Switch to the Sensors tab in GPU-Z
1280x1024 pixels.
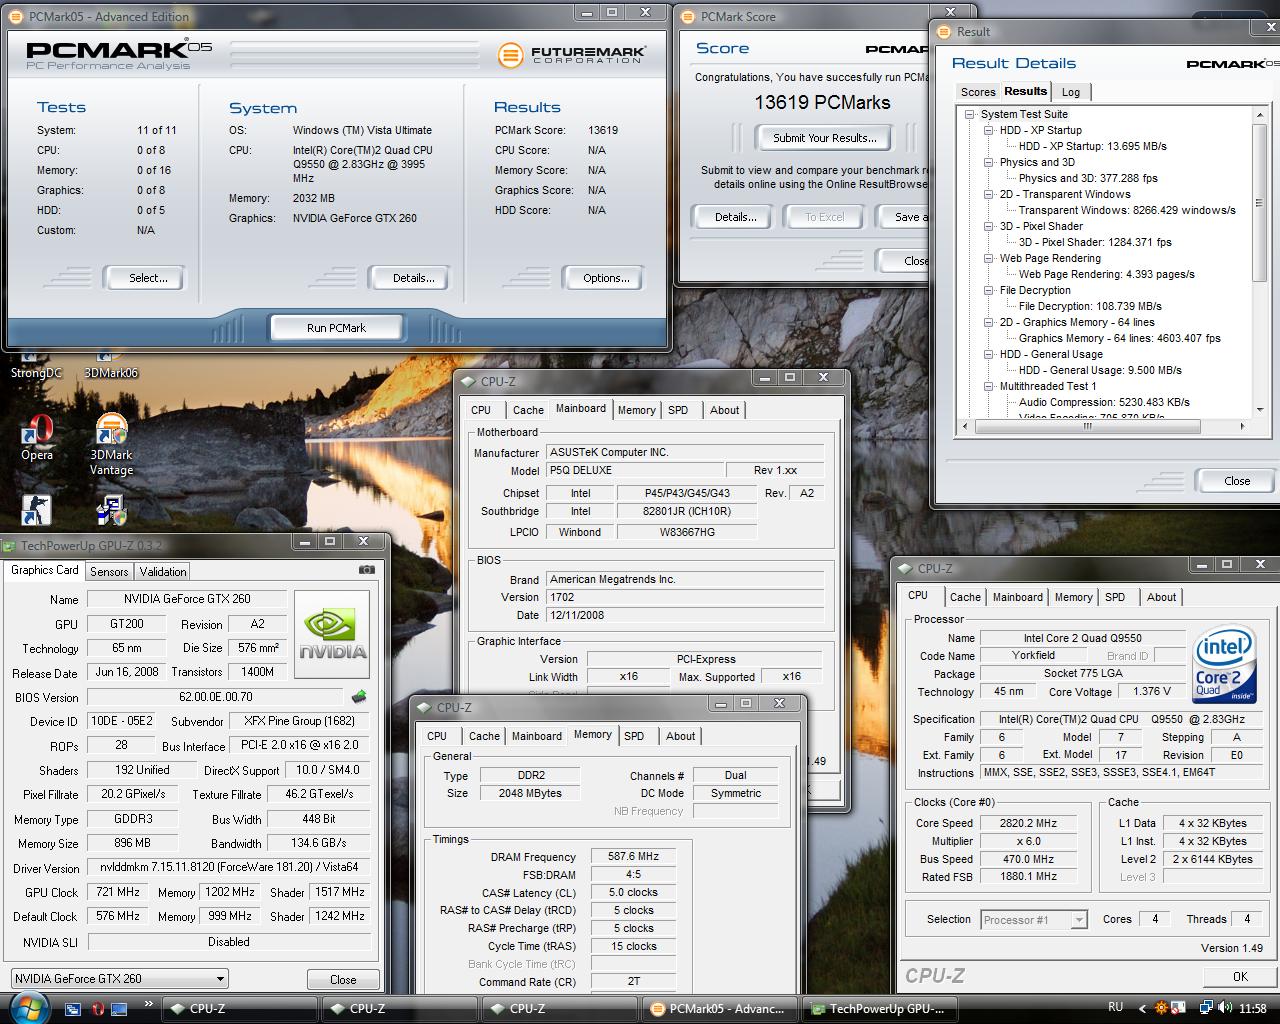(x=109, y=572)
